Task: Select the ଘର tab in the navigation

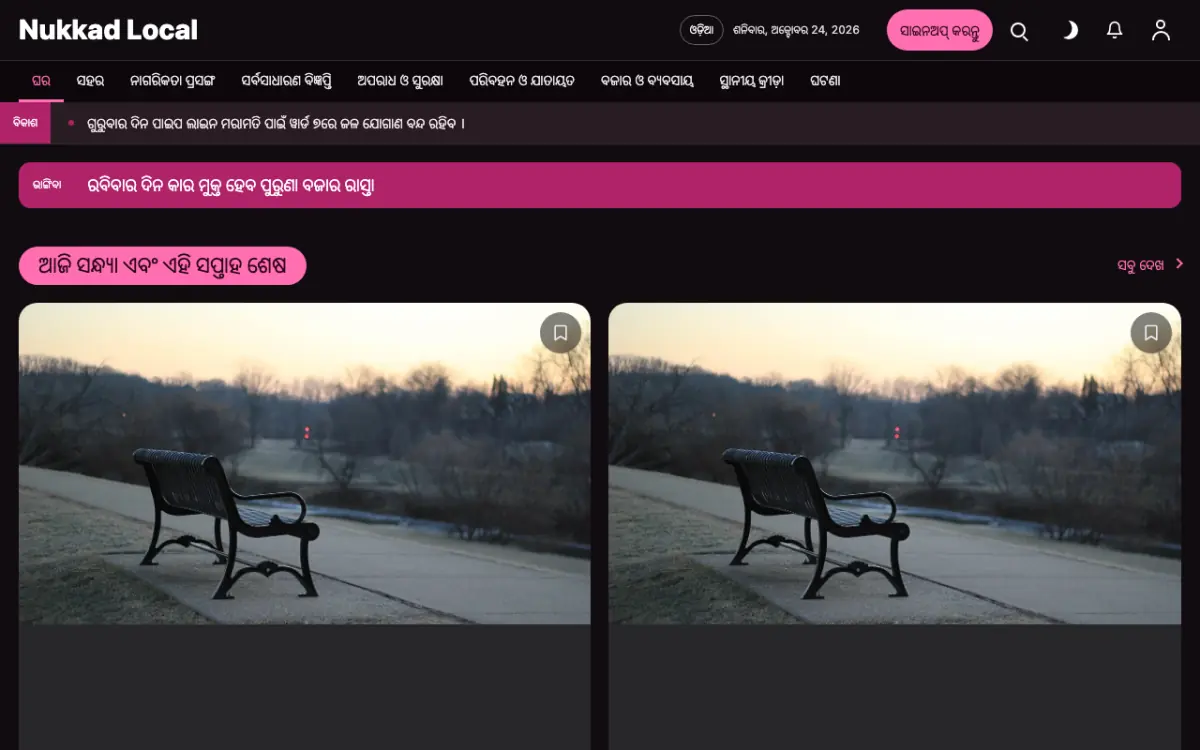Action: [x=41, y=81]
